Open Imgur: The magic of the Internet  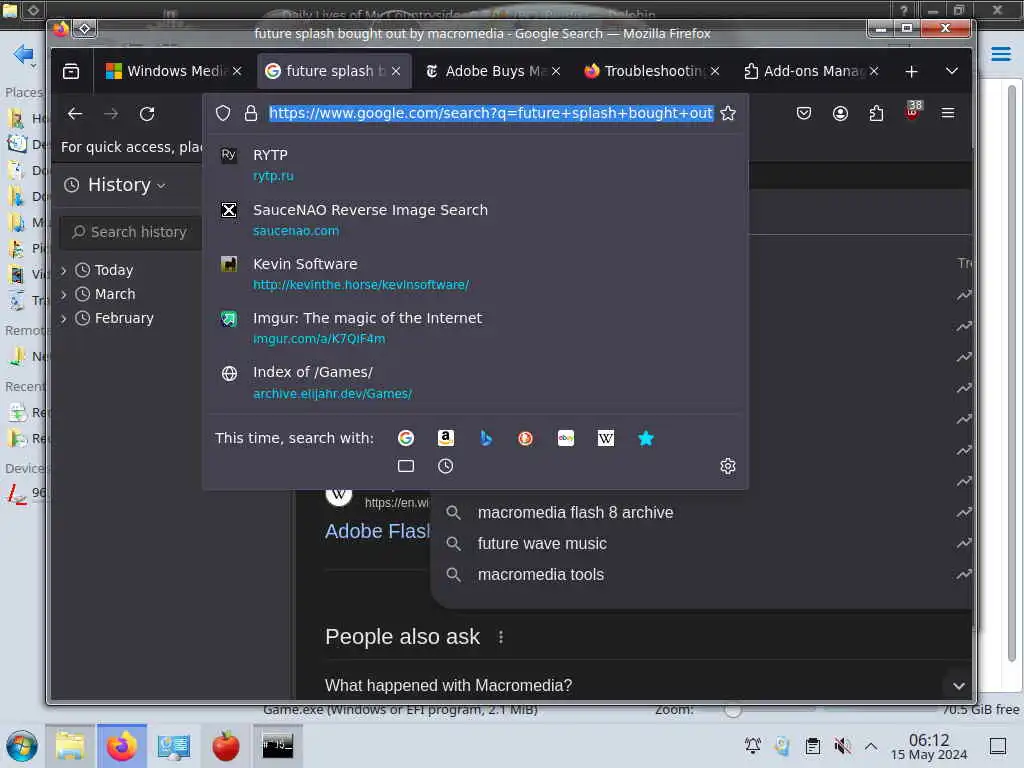475,328
